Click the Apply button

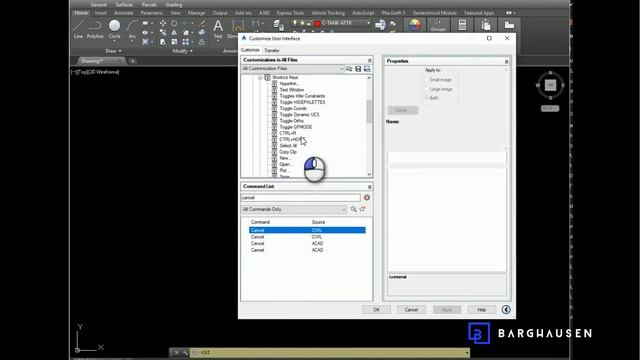tap(447, 309)
